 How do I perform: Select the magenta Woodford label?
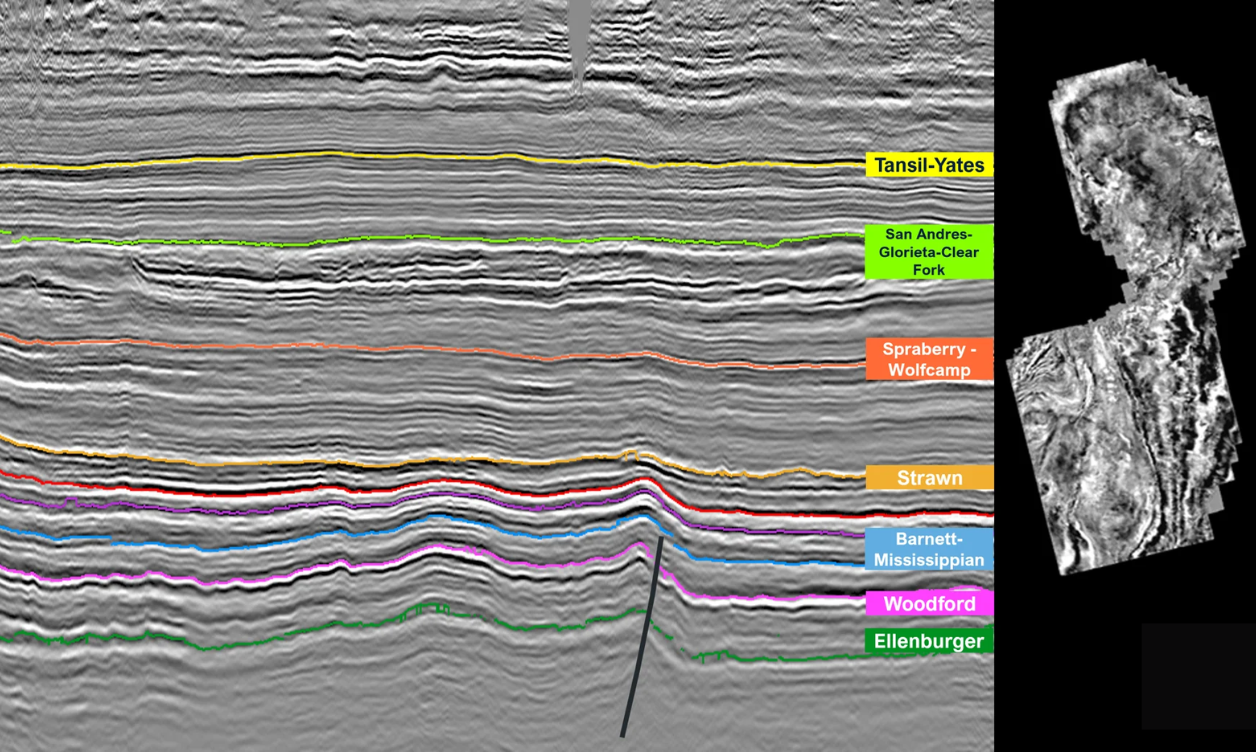pyautogui.click(x=929, y=604)
